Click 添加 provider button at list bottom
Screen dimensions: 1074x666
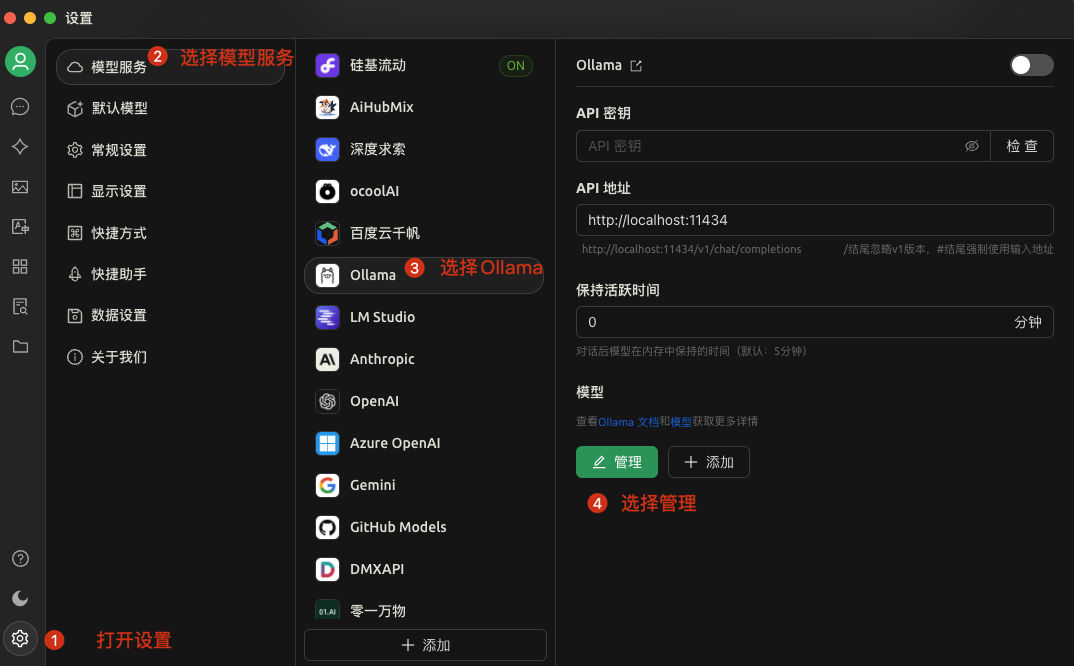(x=425, y=645)
